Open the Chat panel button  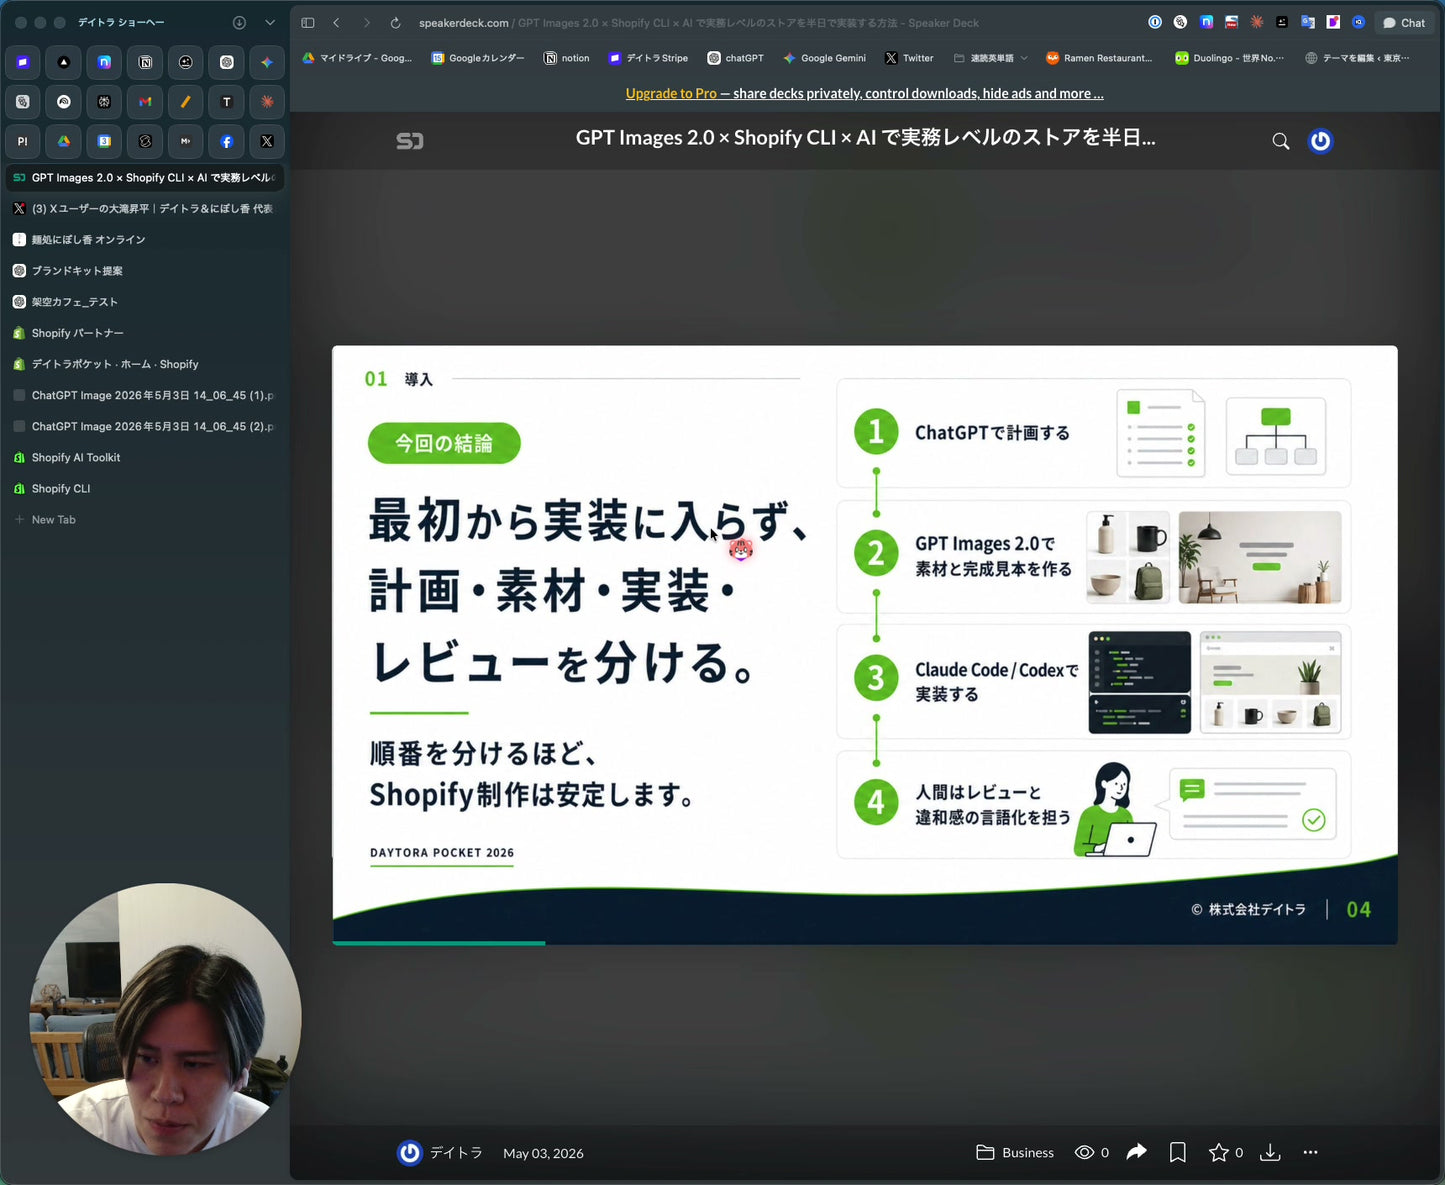click(x=1404, y=22)
